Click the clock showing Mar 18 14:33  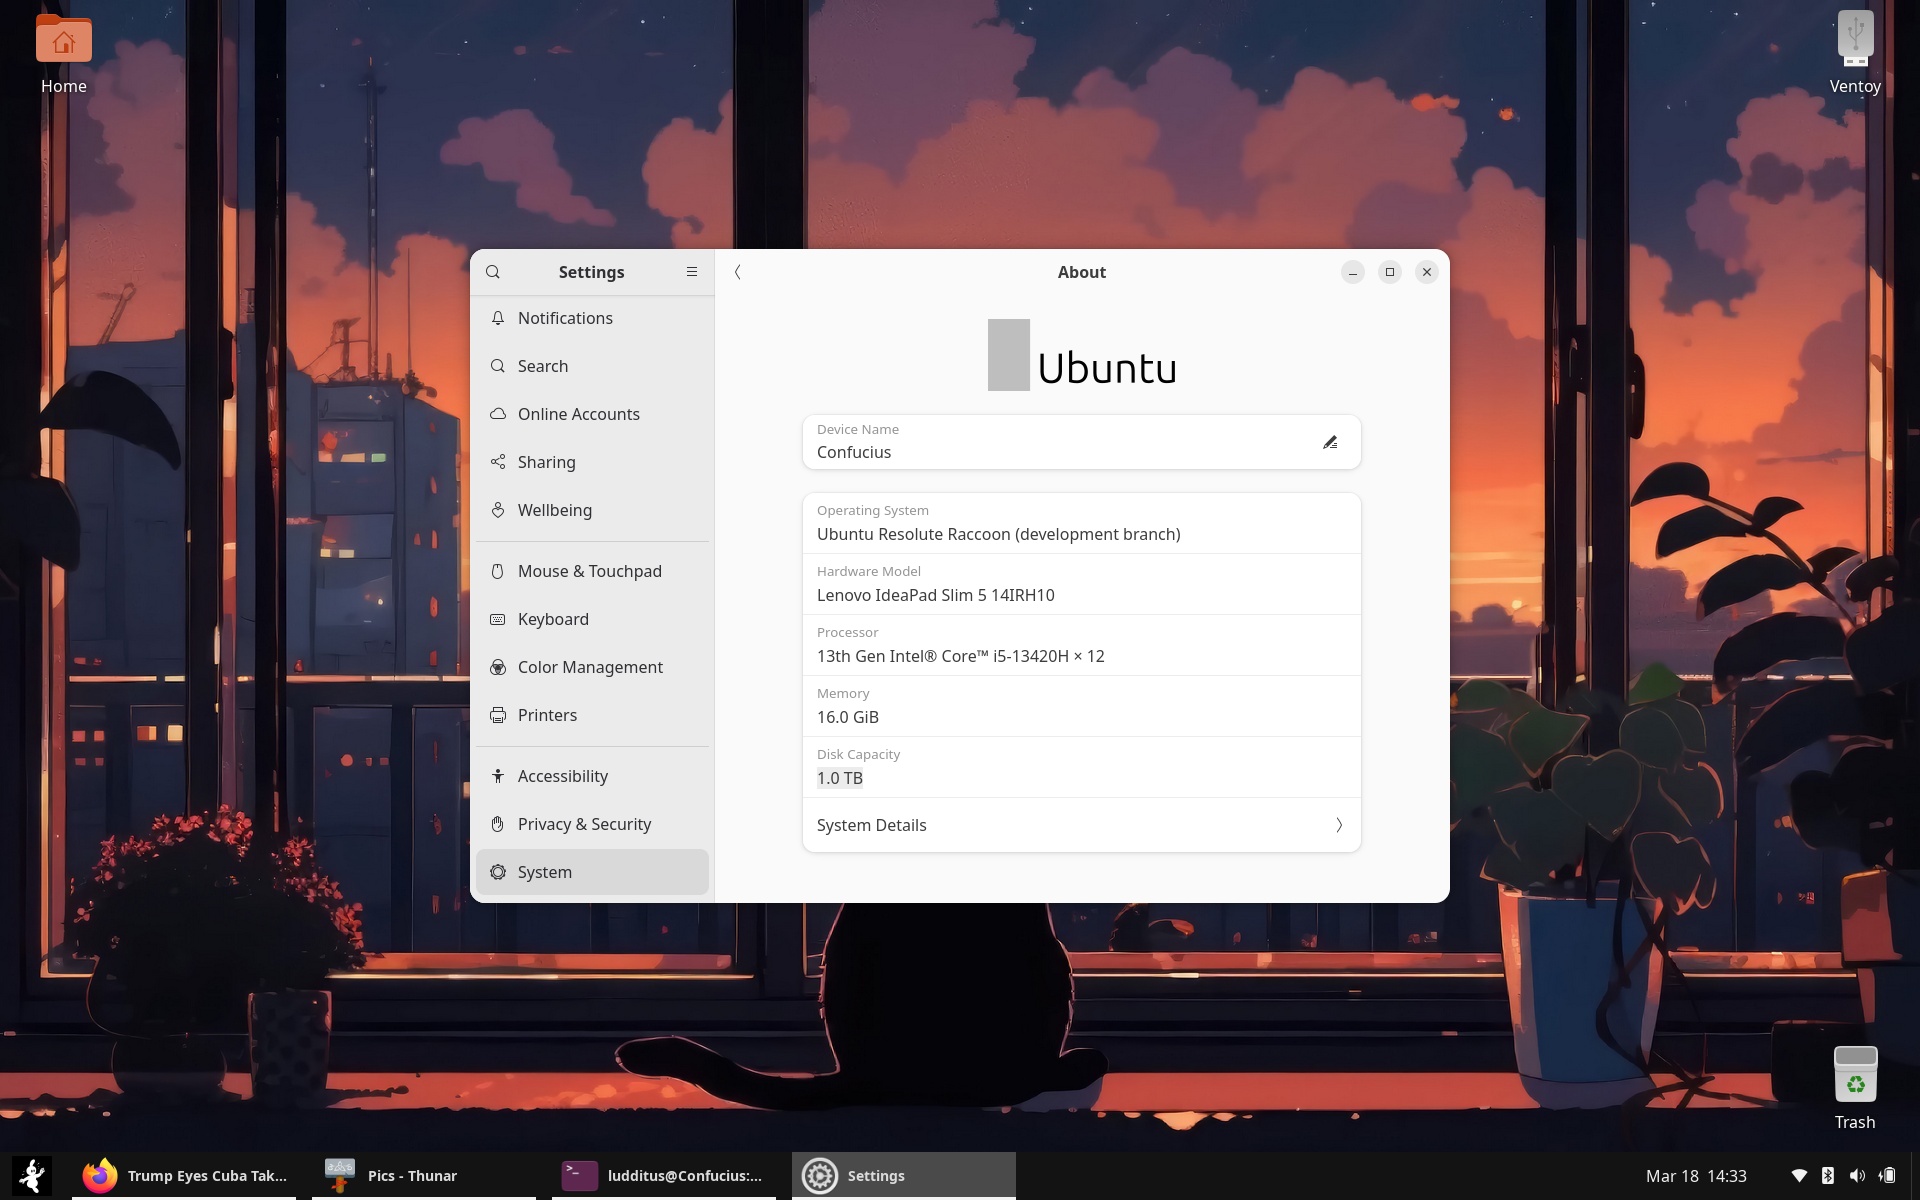[1696, 1176]
